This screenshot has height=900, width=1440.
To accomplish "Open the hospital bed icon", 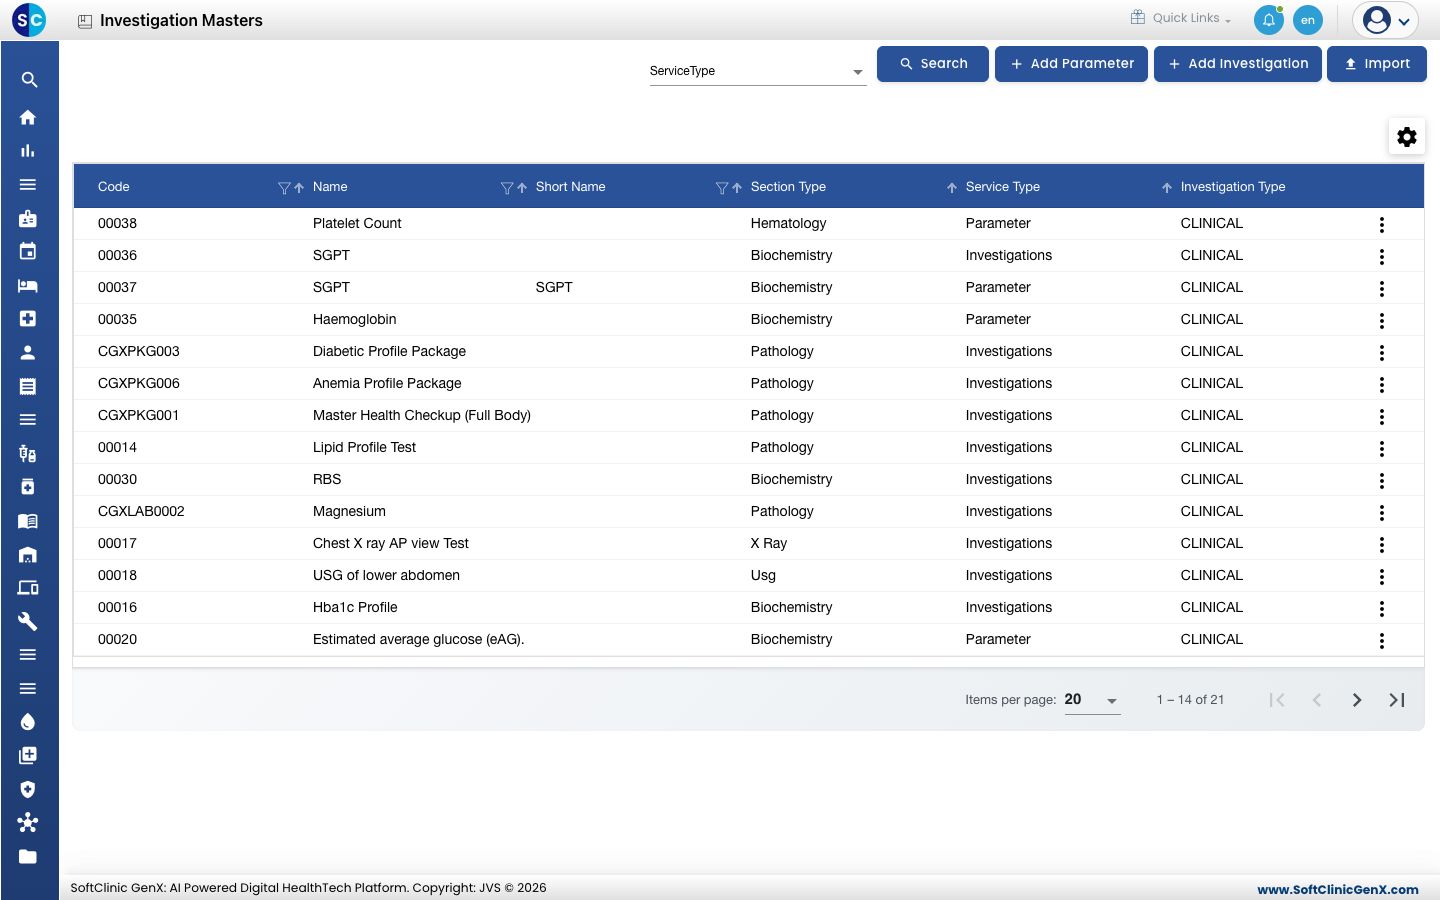I will point(28,285).
